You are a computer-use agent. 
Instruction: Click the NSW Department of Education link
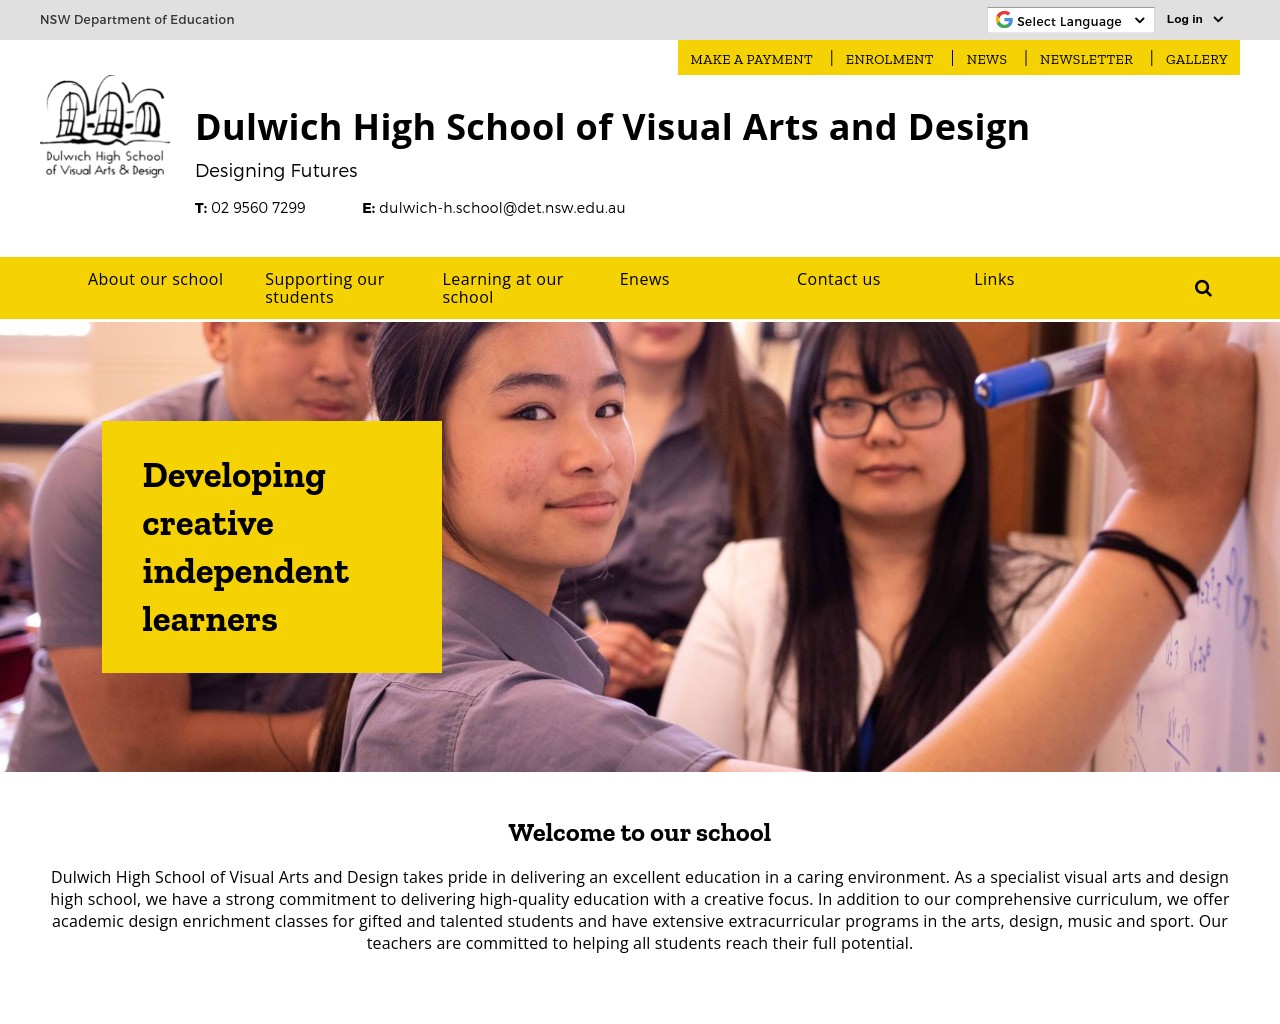point(137,19)
